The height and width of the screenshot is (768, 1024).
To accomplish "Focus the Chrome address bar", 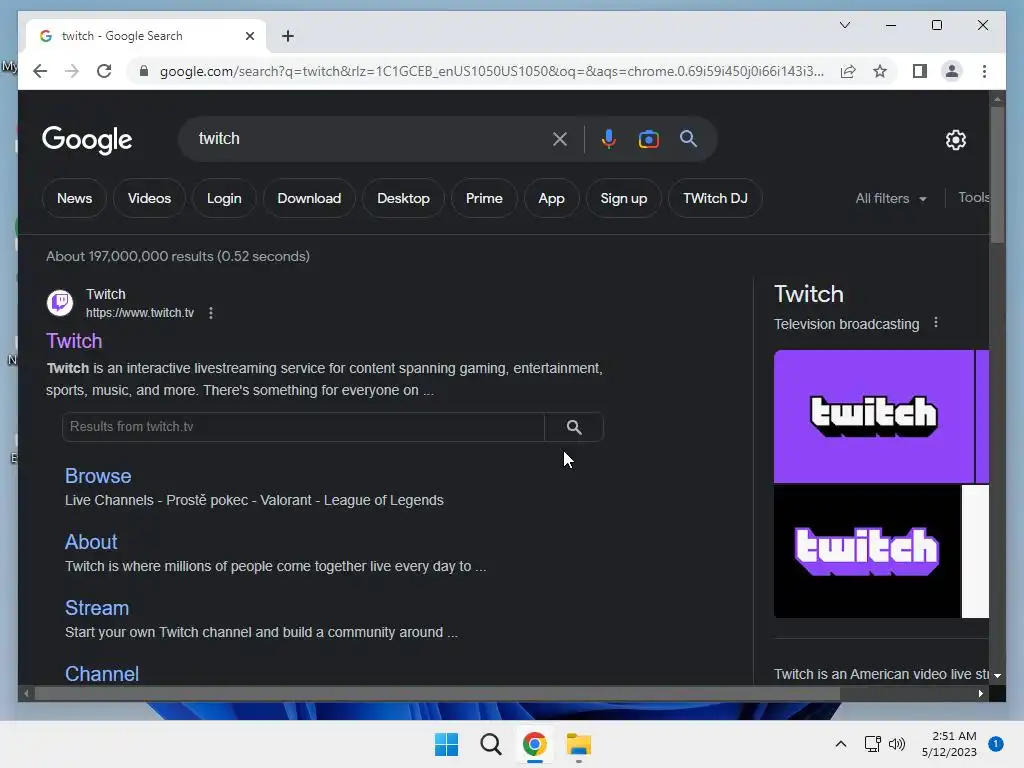I will 491,71.
